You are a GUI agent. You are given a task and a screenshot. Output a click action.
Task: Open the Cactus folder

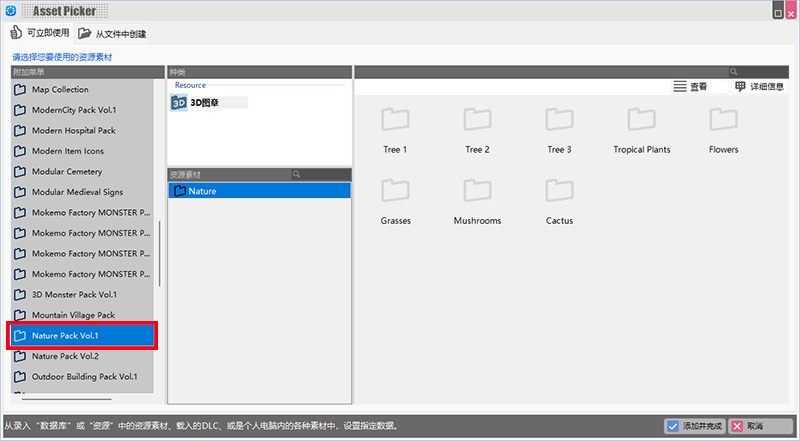[559, 192]
